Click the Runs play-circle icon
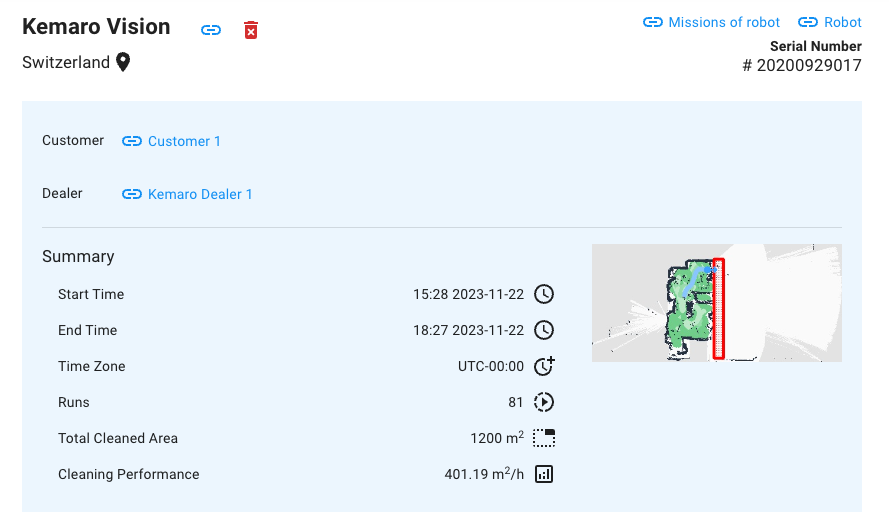Image resolution: width=889 pixels, height=530 pixels. pyautogui.click(x=544, y=402)
